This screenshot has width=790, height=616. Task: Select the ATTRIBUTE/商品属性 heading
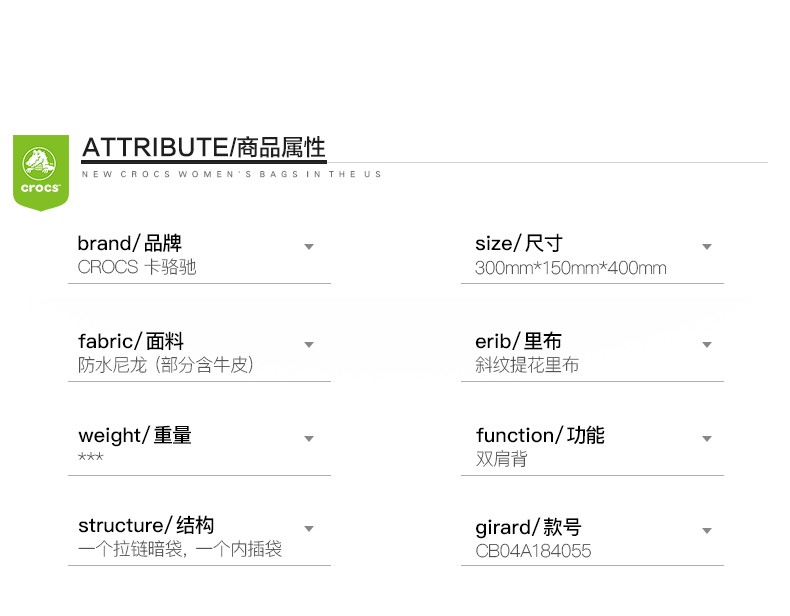[x=204, y=148]
